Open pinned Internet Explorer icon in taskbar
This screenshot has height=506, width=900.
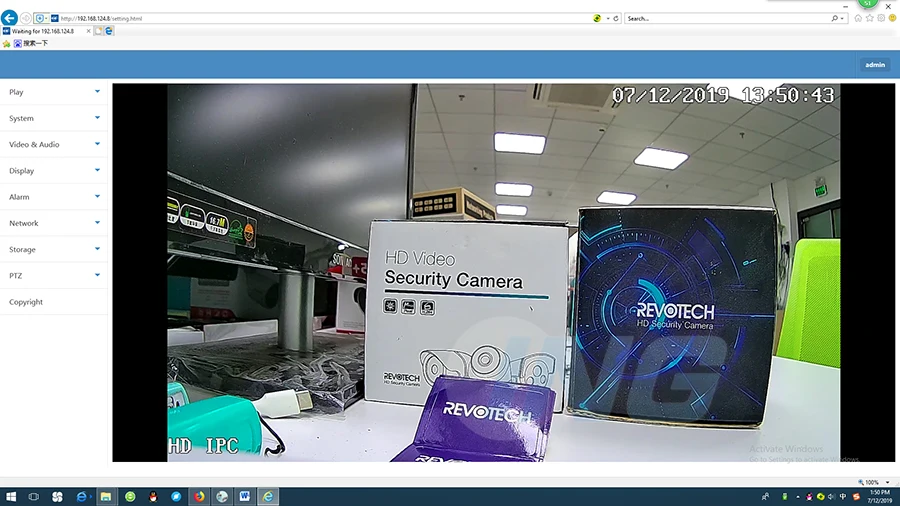82,497
